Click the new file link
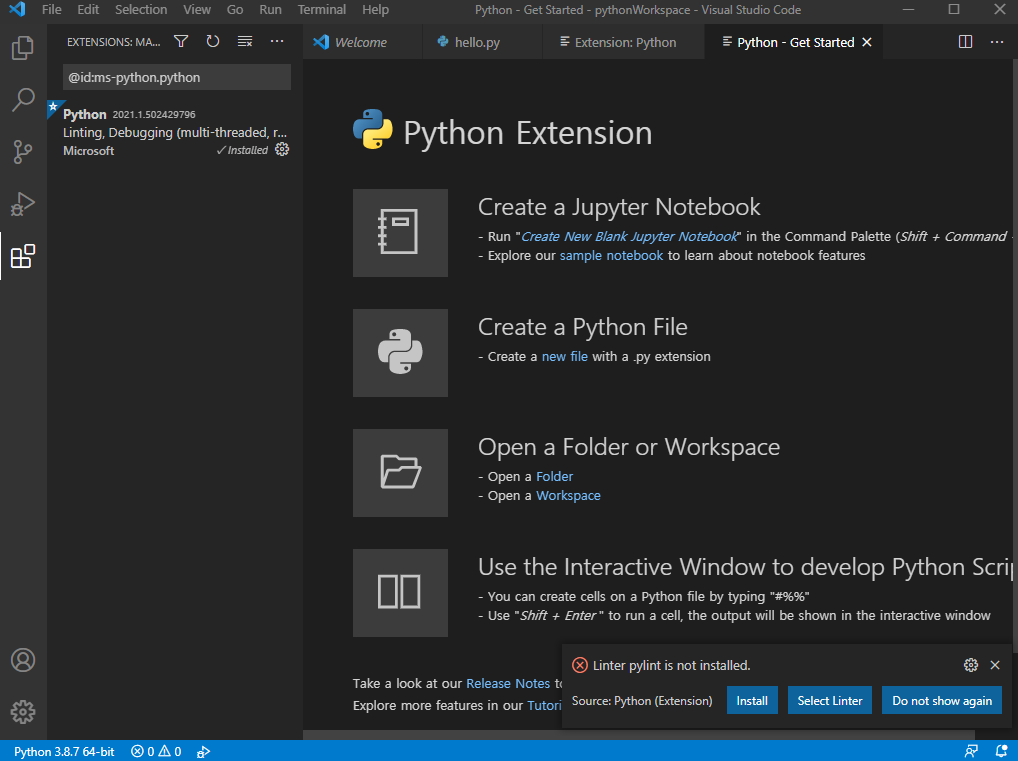Screen dimensions: 1018x761 (x=565, y=356)
